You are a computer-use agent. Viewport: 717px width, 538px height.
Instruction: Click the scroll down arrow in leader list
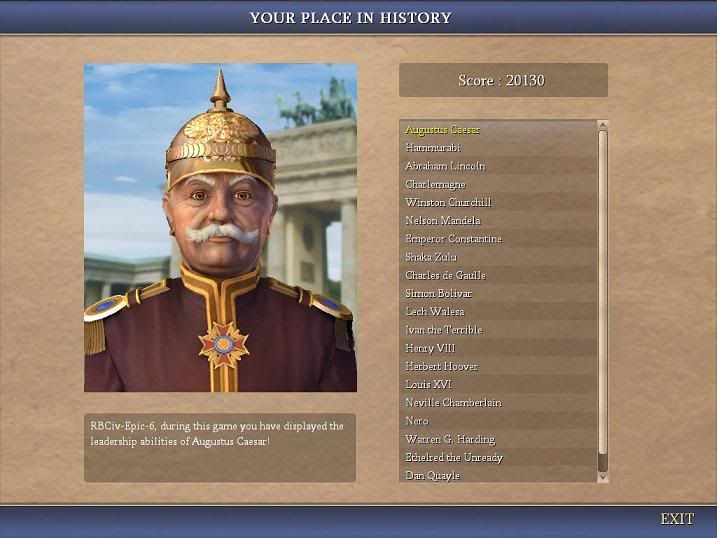603,477
